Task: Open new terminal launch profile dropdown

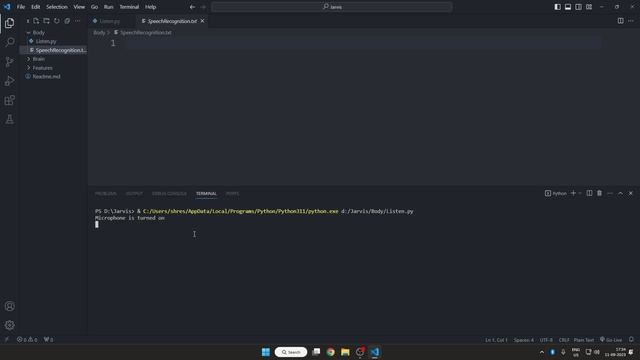Action: click(x=580, y=193)
